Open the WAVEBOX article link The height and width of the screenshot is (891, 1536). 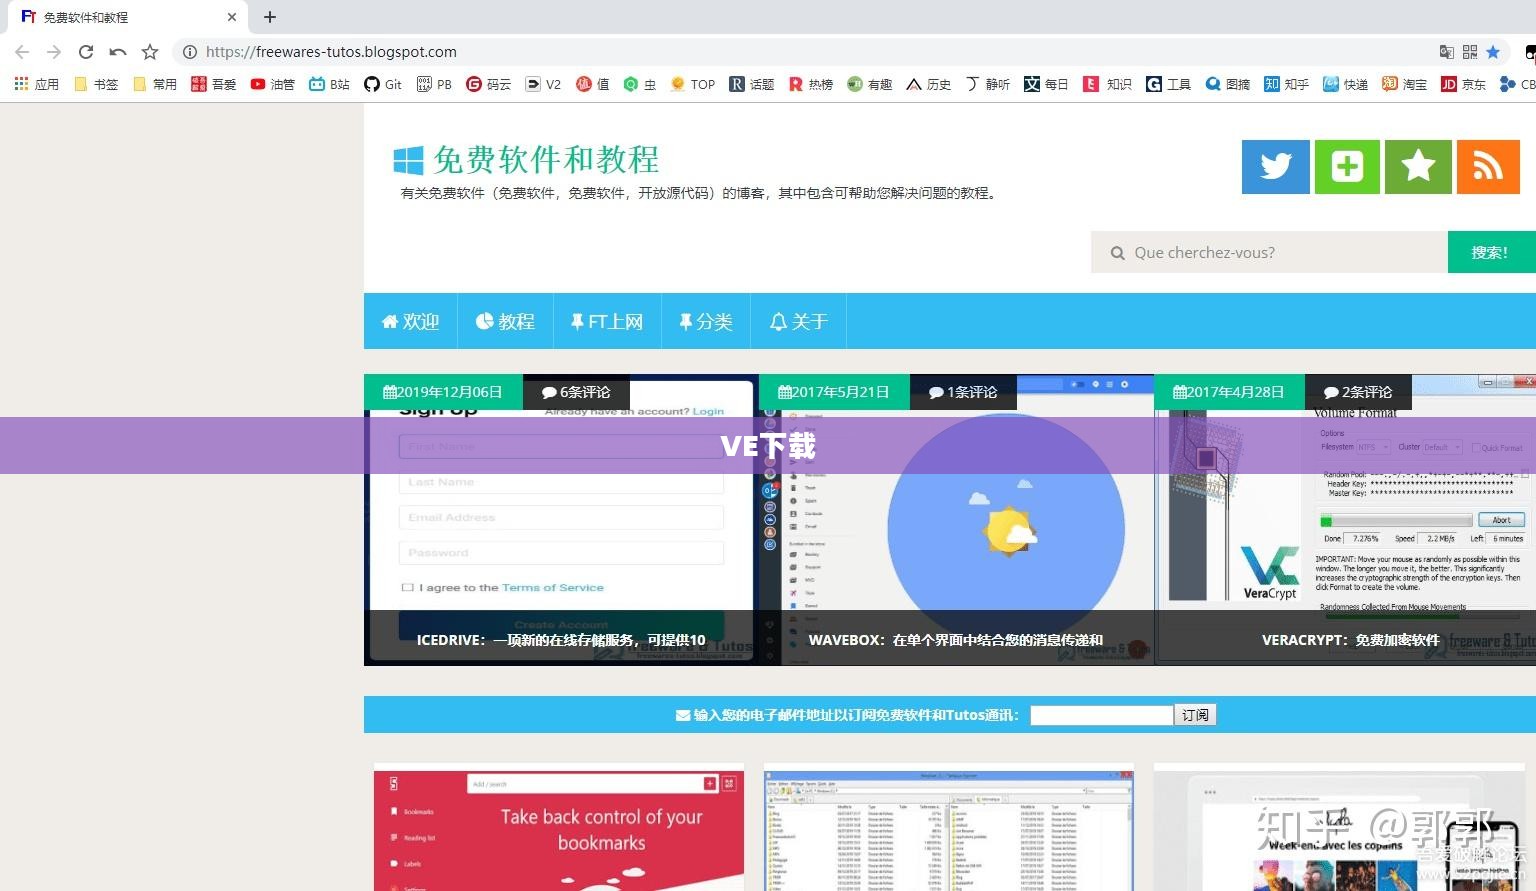click(956, 640)
